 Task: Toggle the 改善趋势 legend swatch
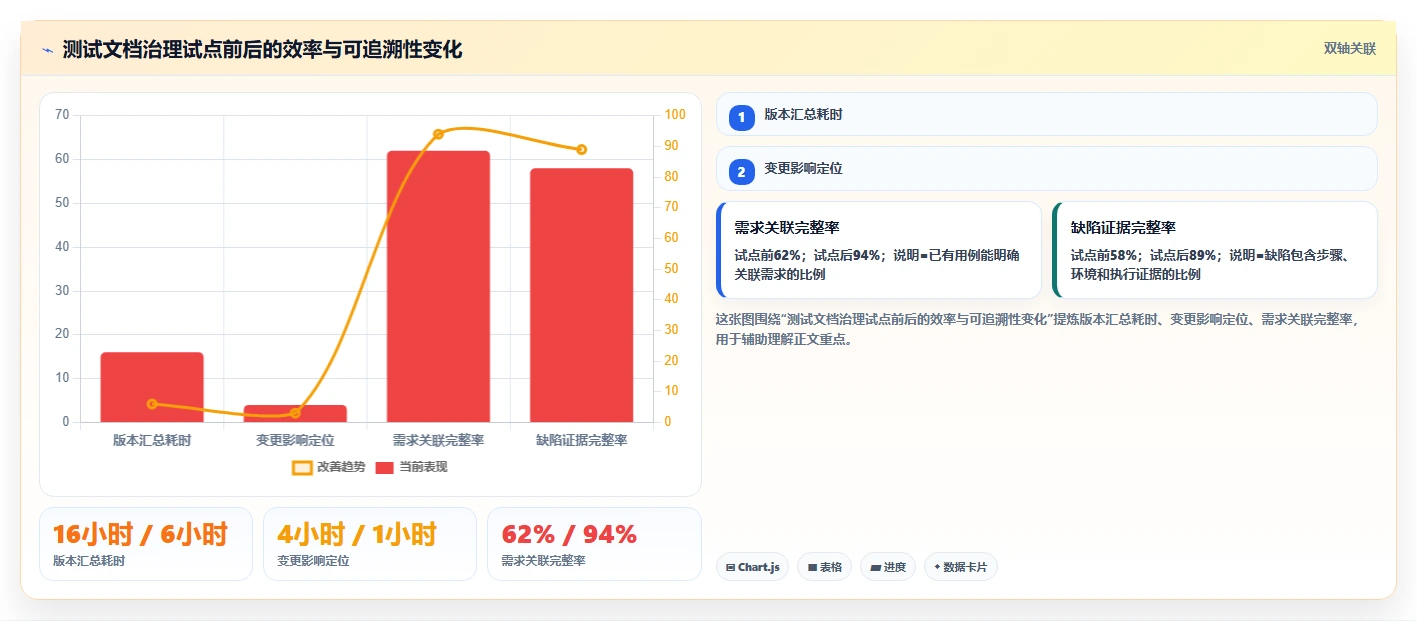coord(303,467)
